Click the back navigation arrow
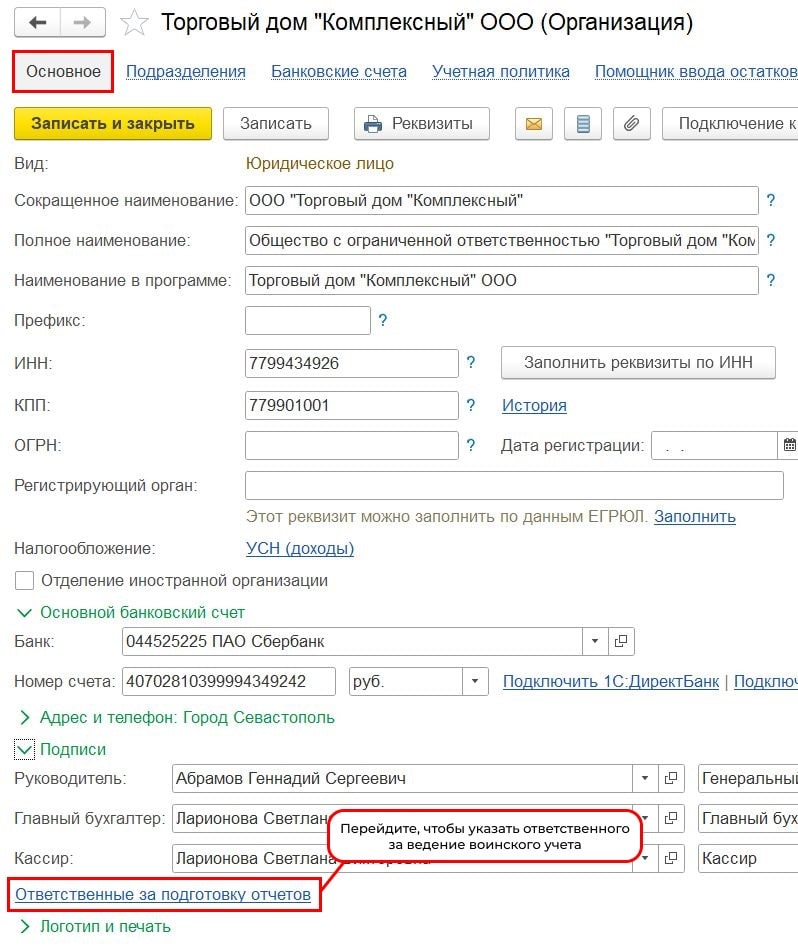 point(38,22)
